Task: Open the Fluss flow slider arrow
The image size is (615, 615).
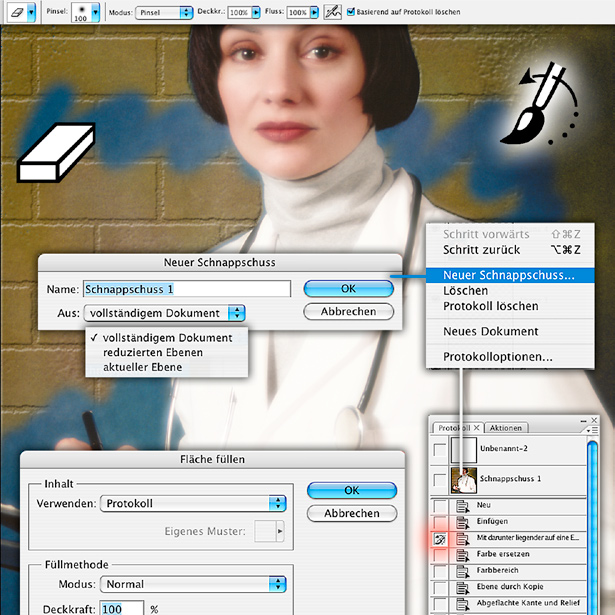Action: [314, 13]
